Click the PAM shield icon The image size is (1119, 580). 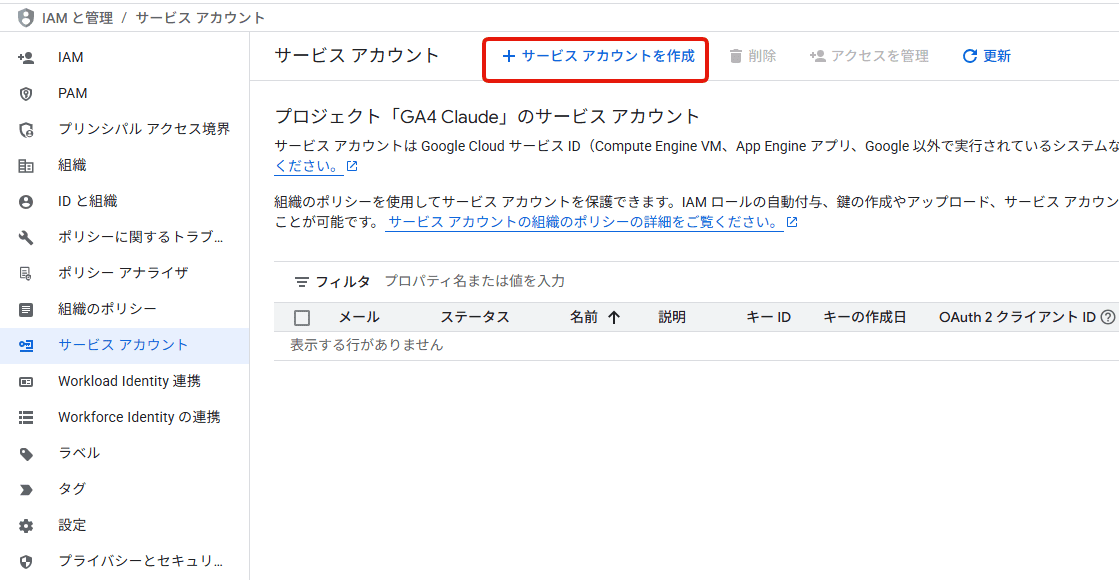coord(26,93)
